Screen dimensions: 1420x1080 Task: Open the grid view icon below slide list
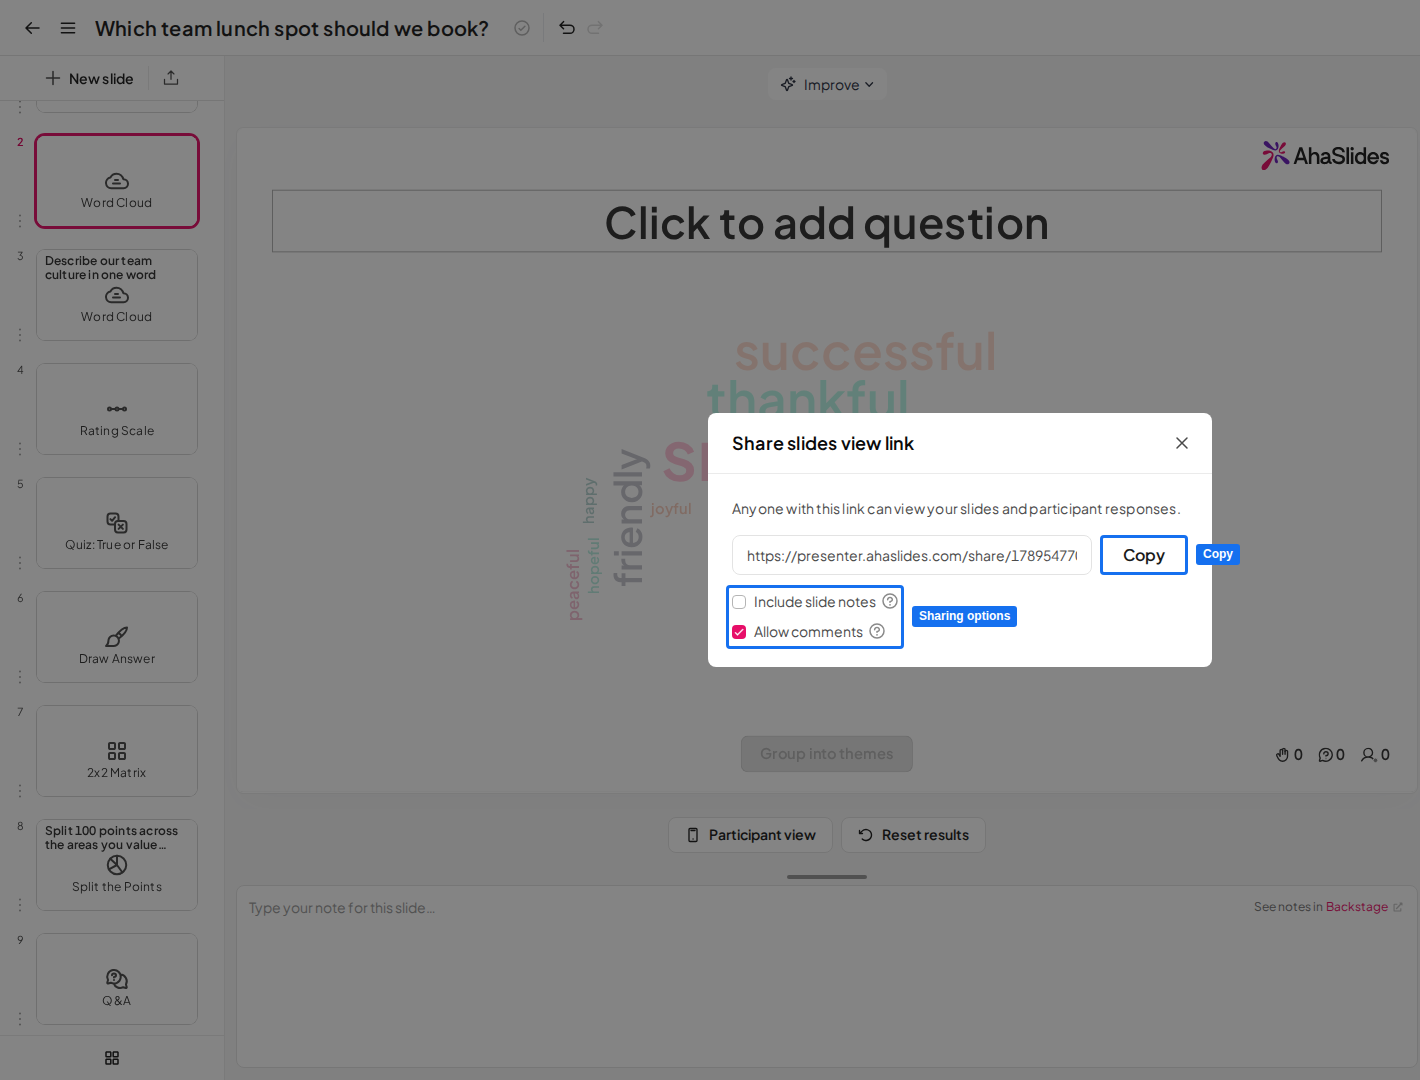[112, 1058]
